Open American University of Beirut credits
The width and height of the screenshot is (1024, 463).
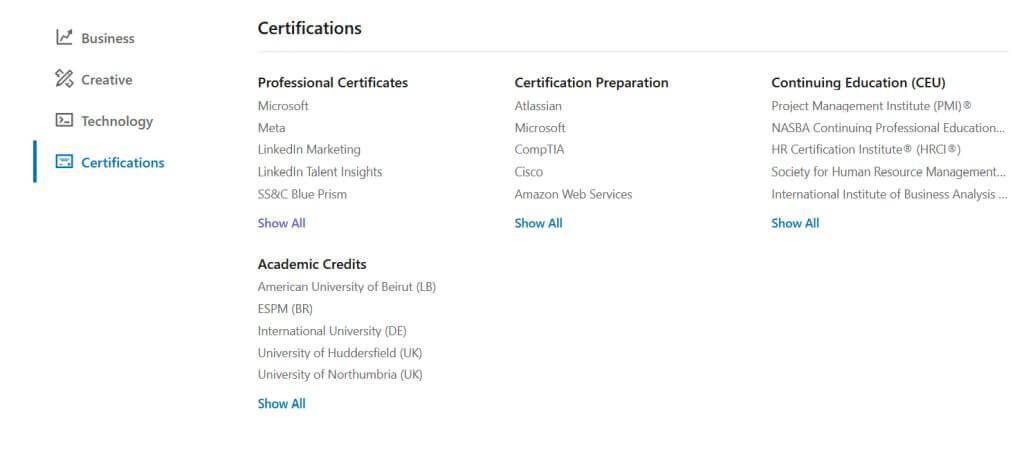pos(346,287)
